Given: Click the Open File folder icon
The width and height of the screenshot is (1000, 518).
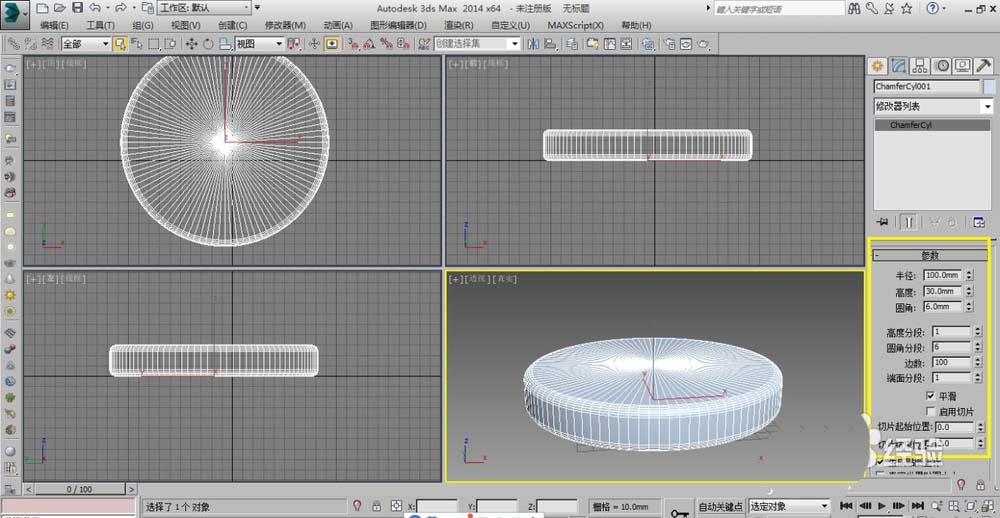Looking at the screenshot, I should pyautogui.click(x=60, y=8).
